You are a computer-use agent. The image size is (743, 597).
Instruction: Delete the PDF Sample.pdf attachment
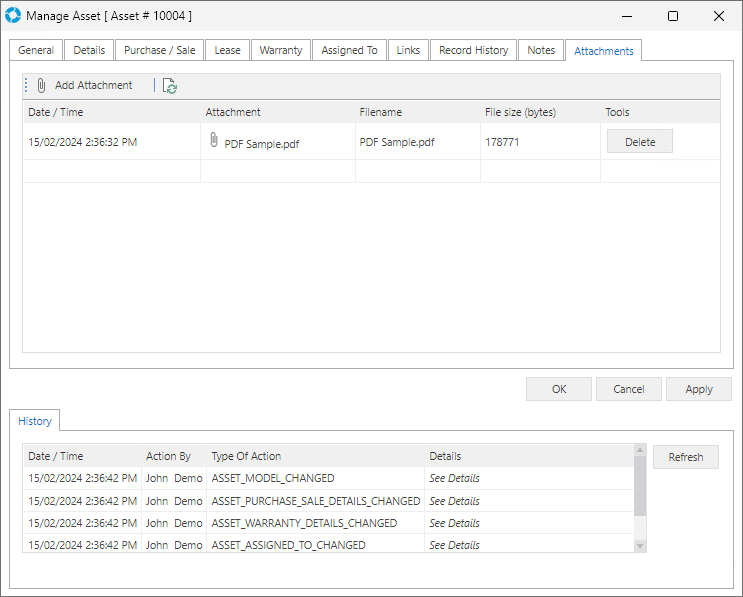coord(639,142)
